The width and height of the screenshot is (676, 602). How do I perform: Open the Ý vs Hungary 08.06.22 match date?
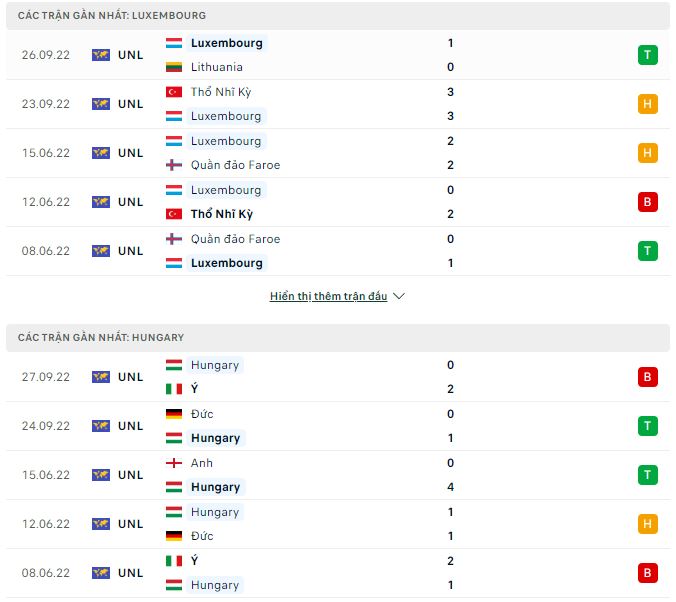[x=46, y=573]
